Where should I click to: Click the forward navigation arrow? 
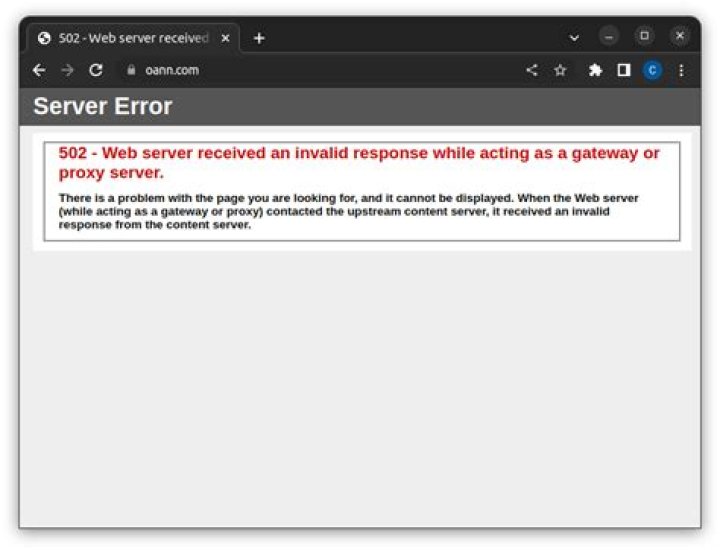(x=68, y=70)
